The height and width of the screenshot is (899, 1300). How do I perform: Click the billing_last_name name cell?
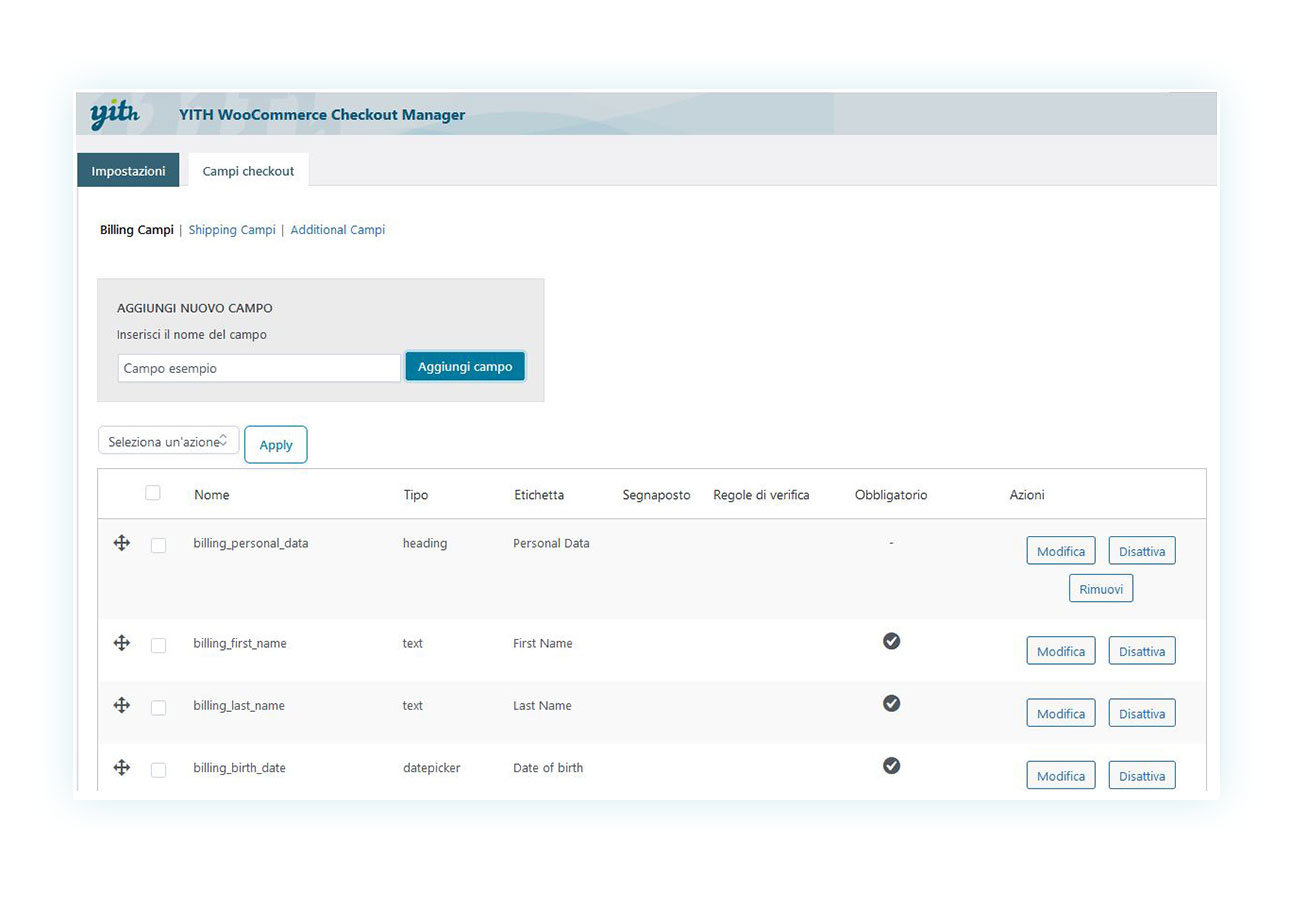pos(239,705)
